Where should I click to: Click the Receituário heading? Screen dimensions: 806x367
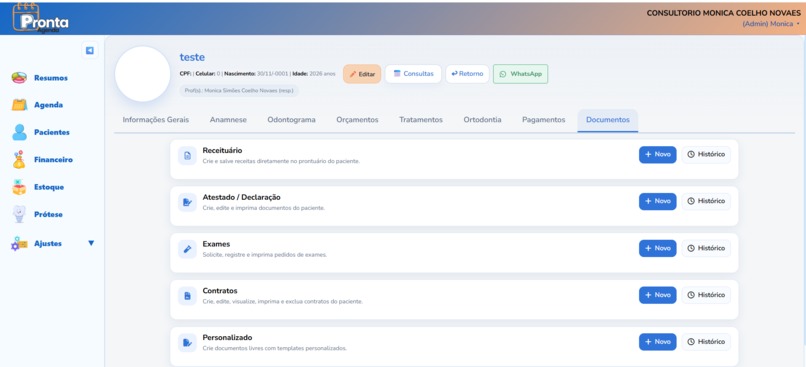pyautogui.click(x=222, y=151)
